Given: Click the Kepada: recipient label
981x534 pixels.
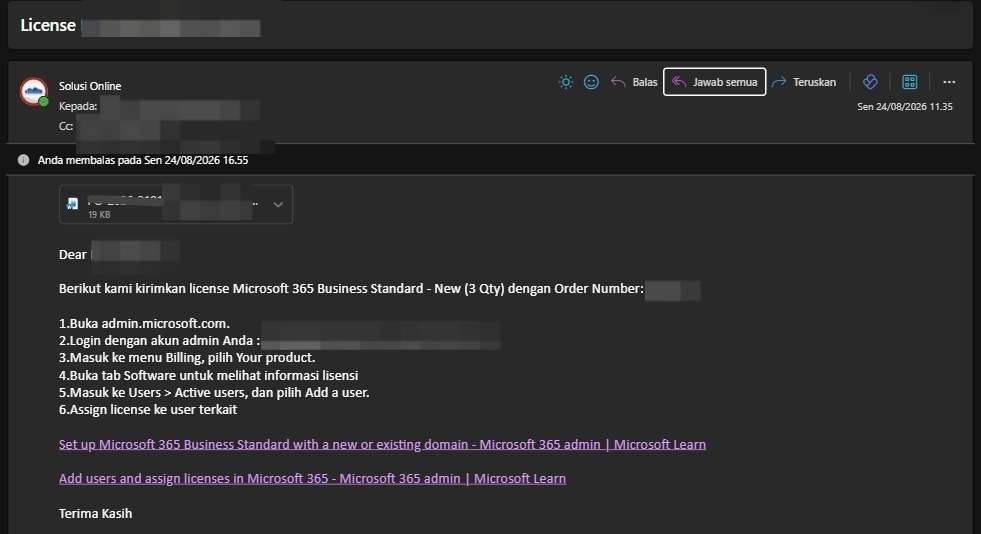Looking at the screenshot, I should click(78, 106).
